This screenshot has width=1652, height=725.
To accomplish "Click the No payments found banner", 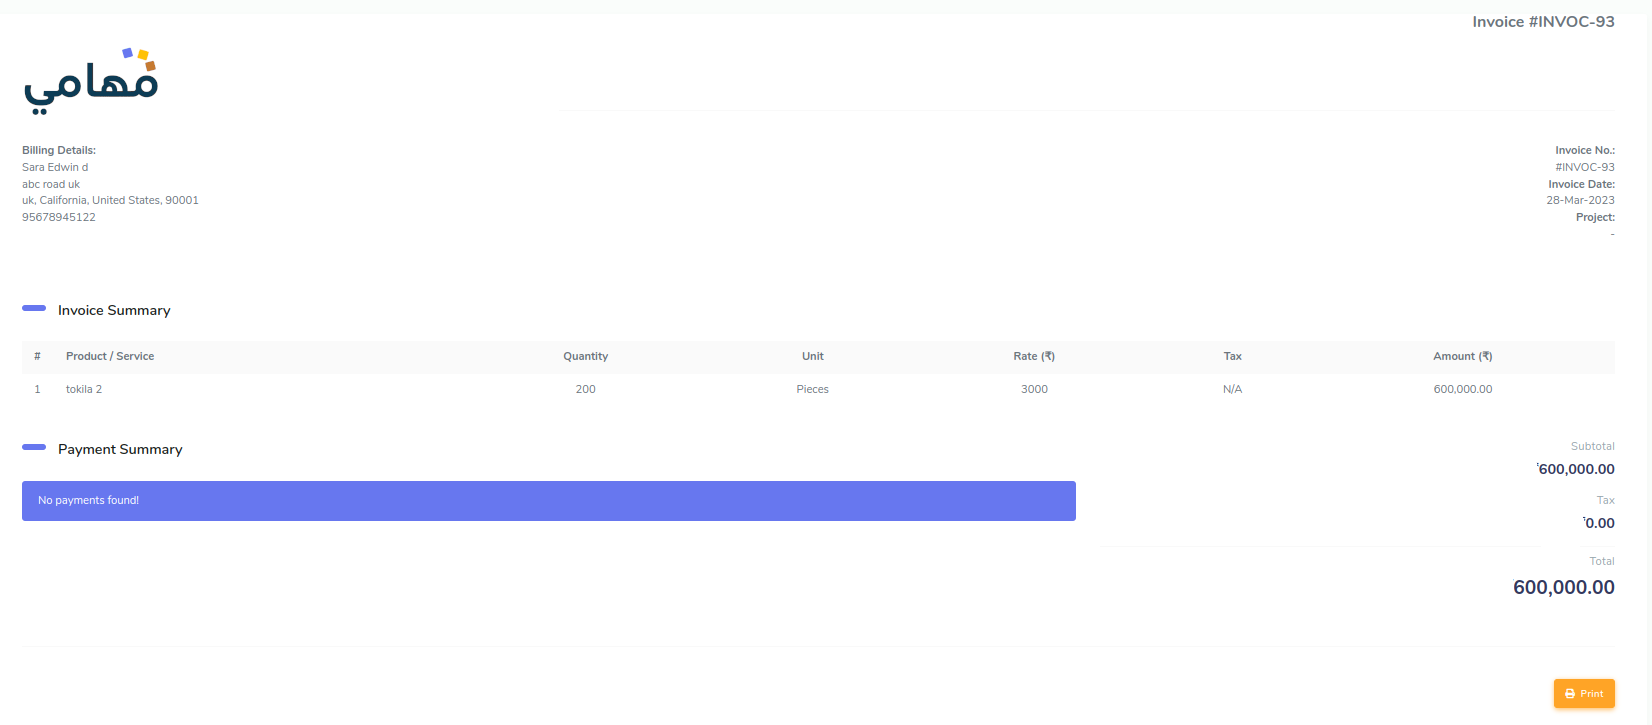I will (x=548, y=500).
